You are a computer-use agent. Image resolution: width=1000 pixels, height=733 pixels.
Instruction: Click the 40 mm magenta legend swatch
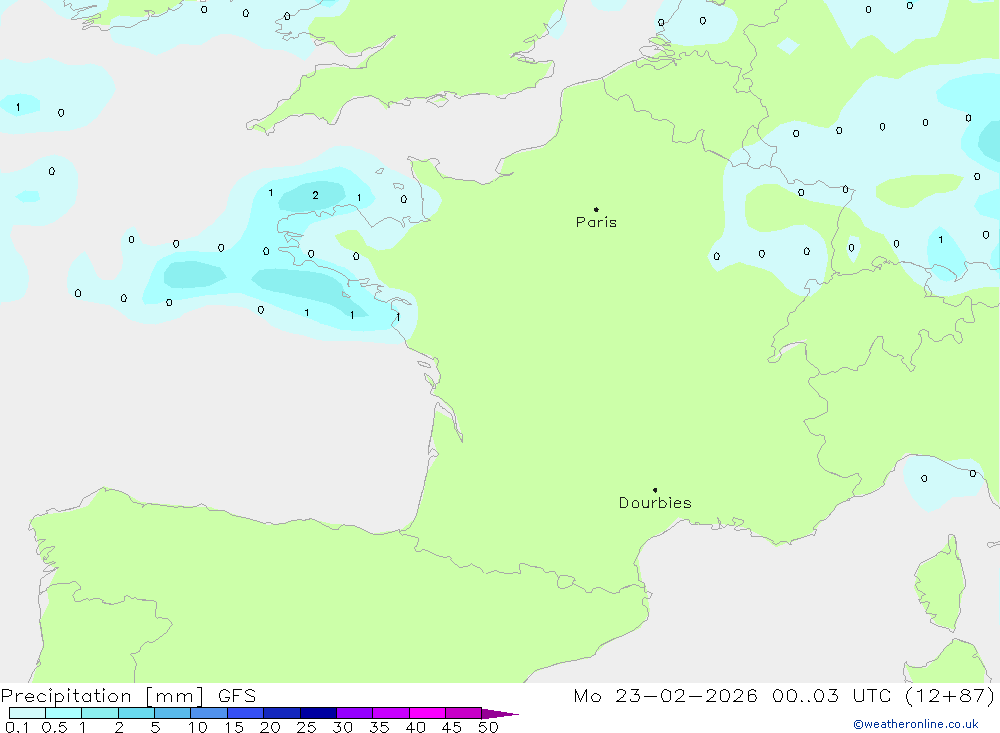click(427, 713)
